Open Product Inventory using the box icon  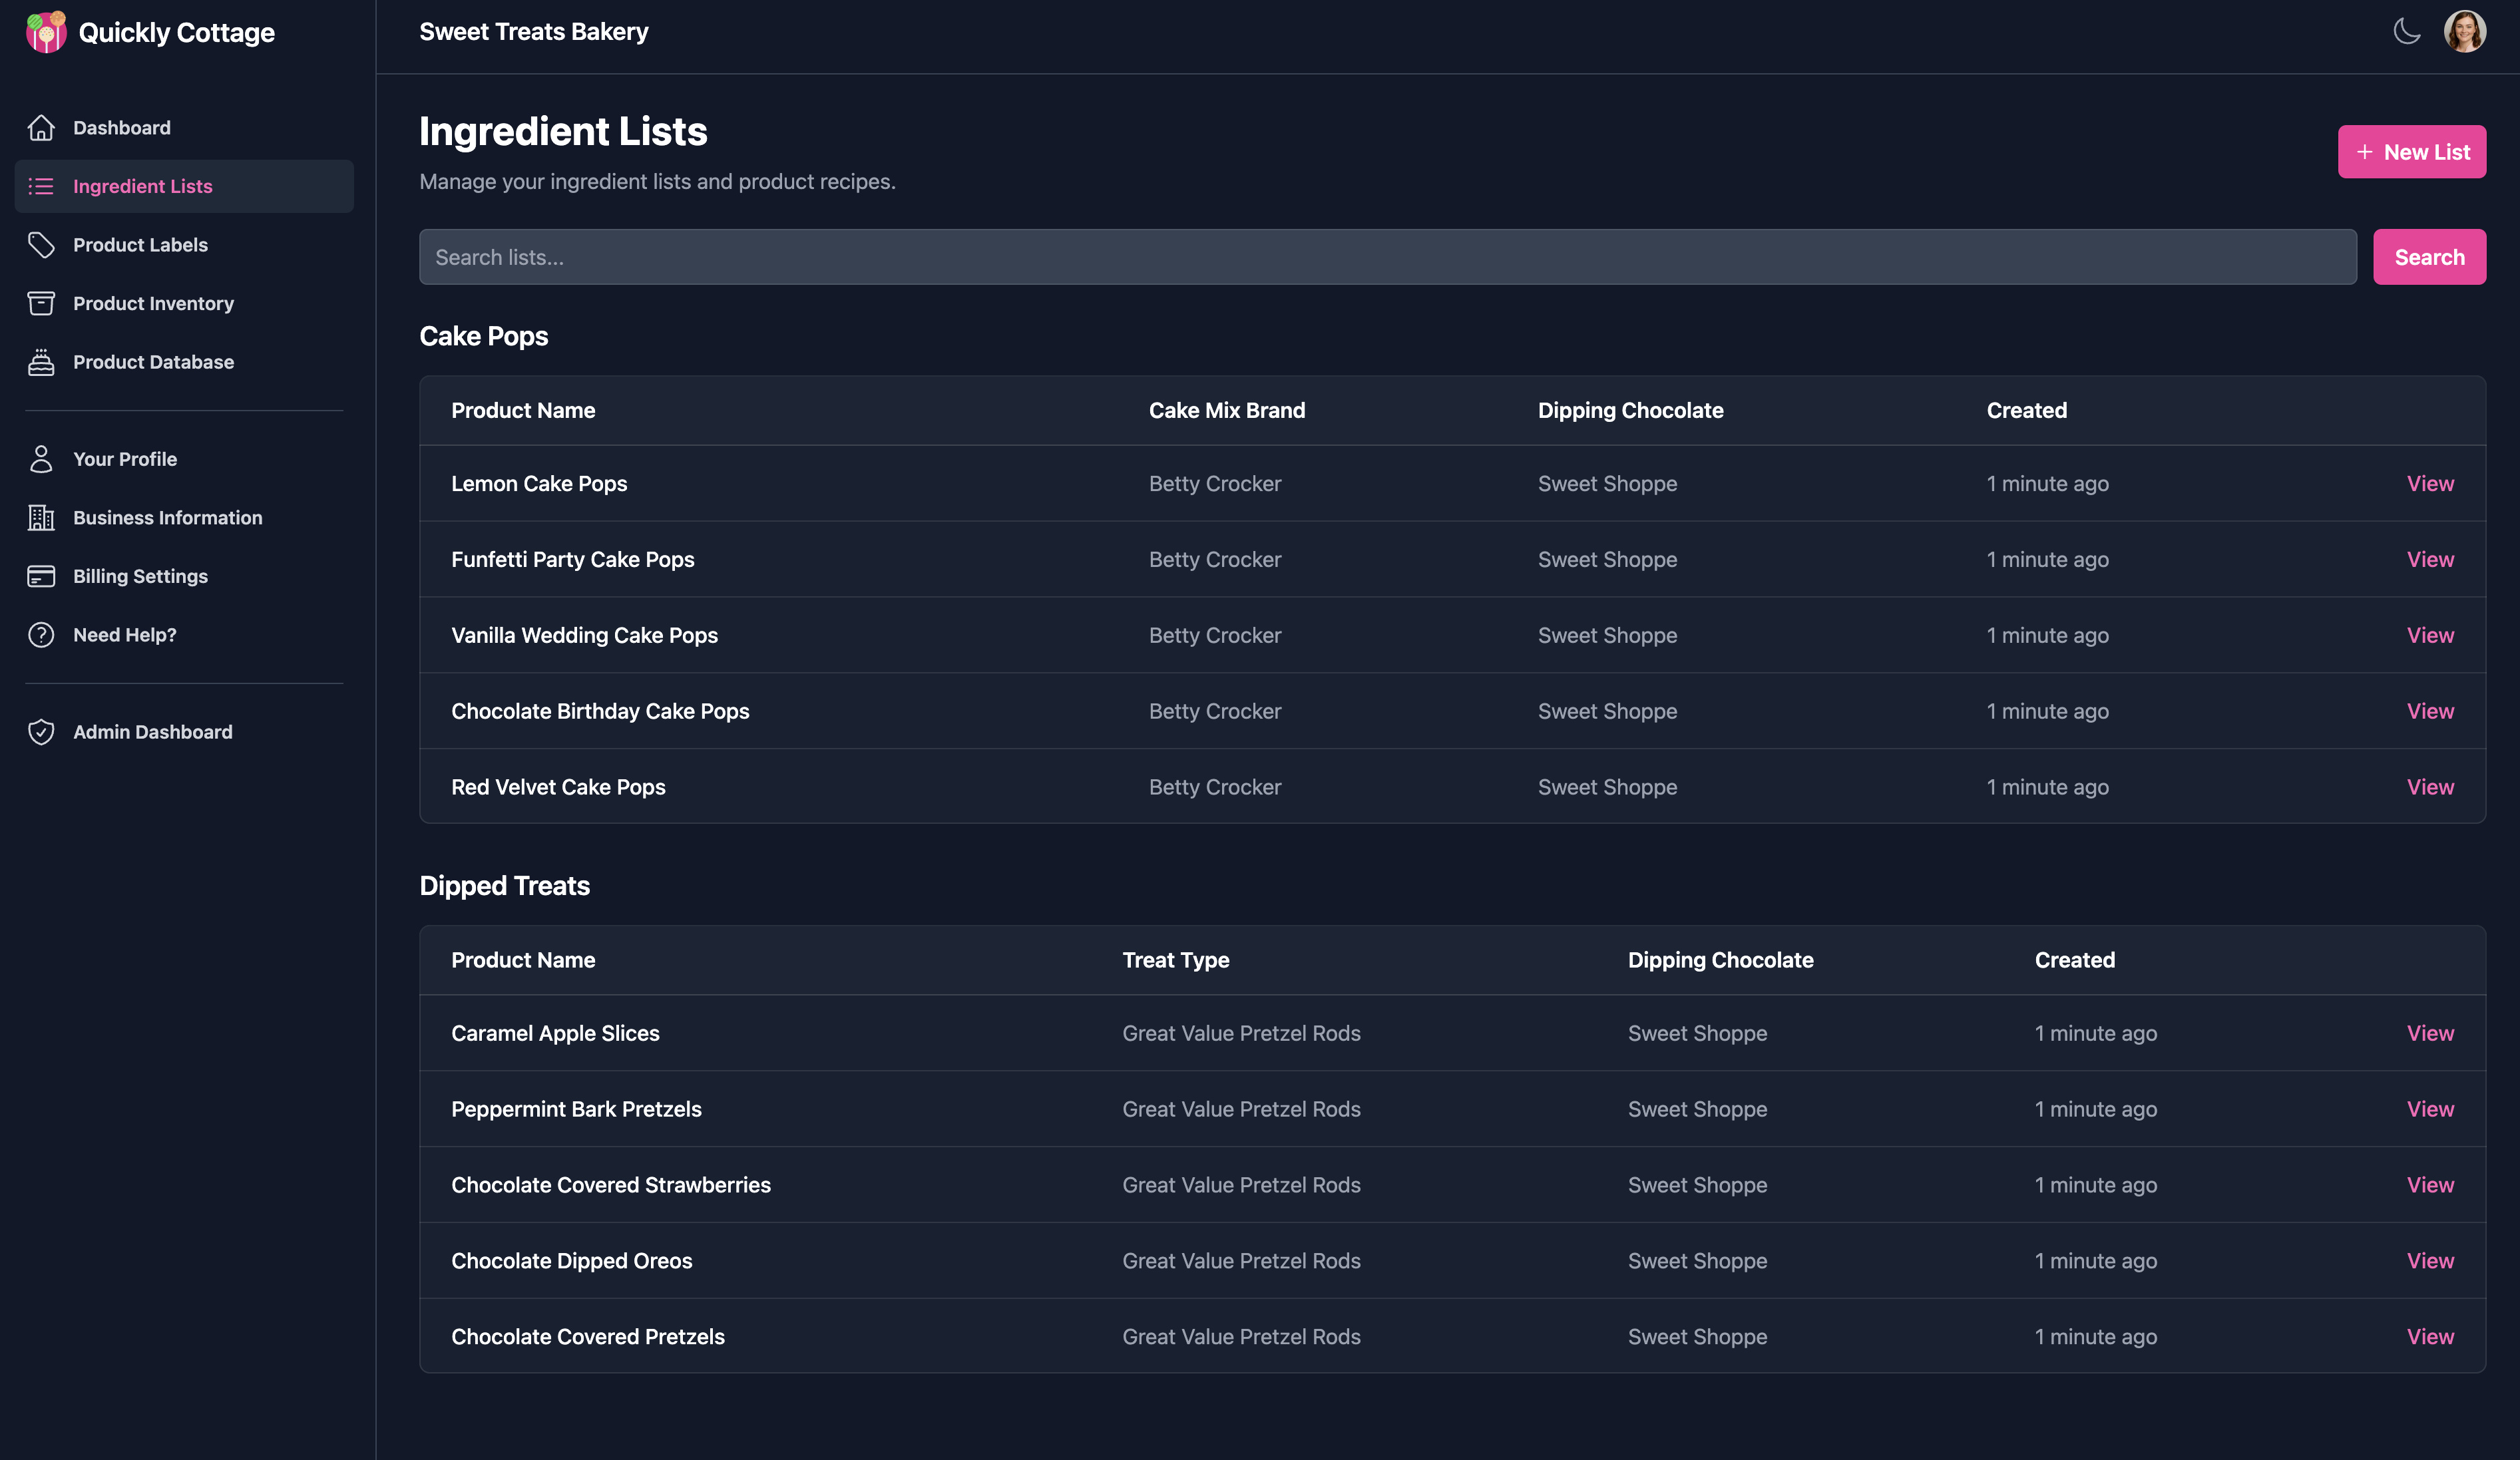41,303
